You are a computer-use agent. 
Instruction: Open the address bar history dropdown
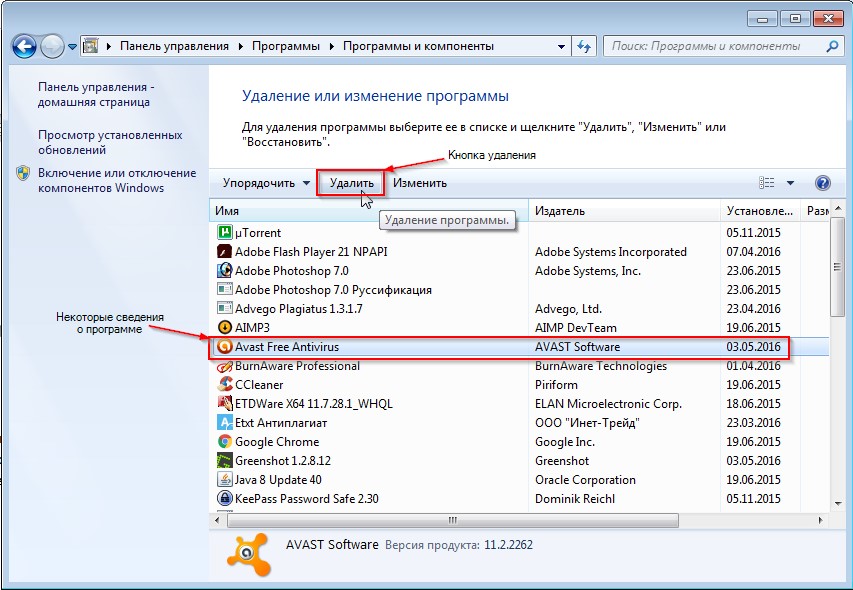pos(560,46)
